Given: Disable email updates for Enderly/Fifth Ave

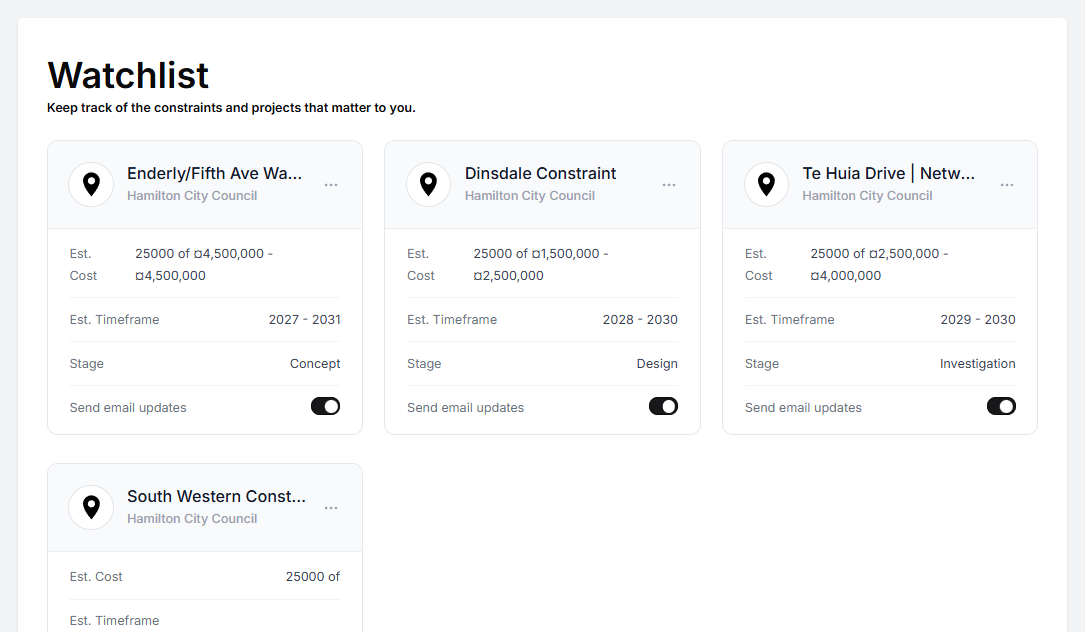Looking at the screenshot, I should click(x=325, y=406).
